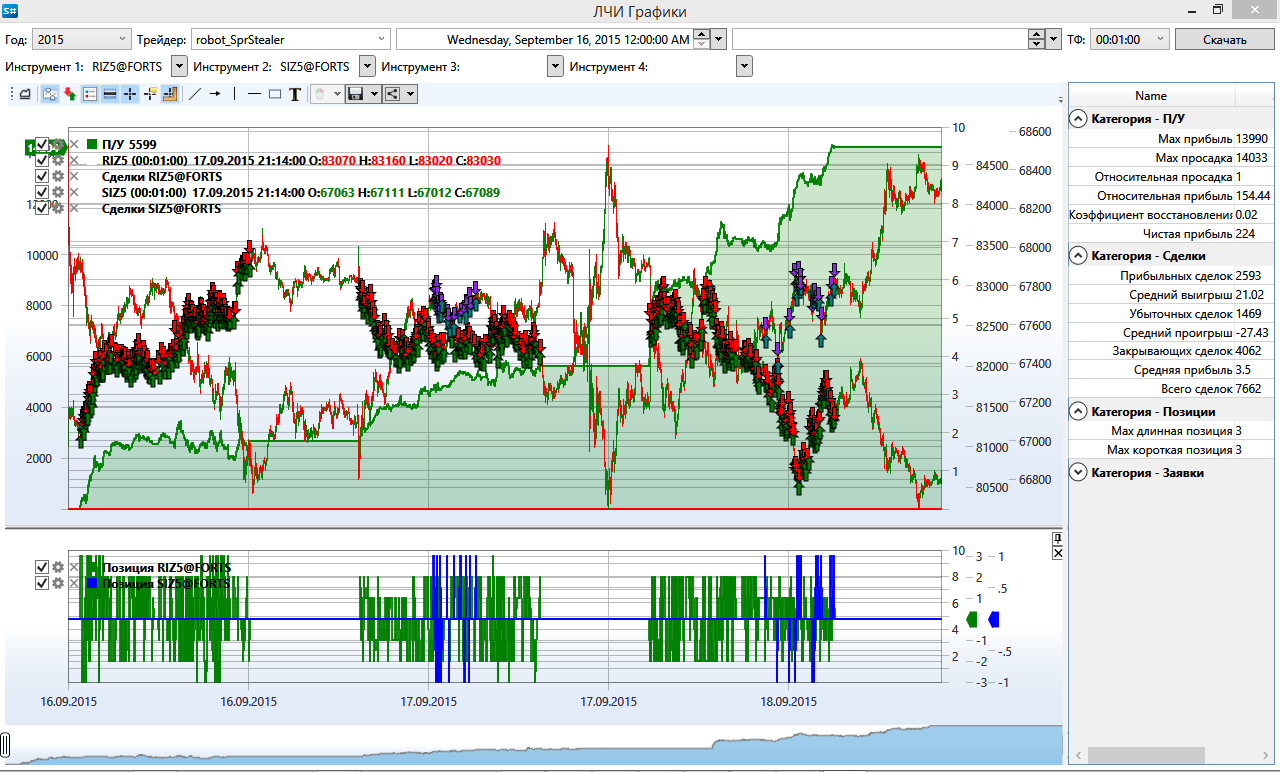Viewport: 1280px width, 772px height.
Task: Open the save icon dropdown arrow
Action: pyautogui.click(x=374, y=94)
